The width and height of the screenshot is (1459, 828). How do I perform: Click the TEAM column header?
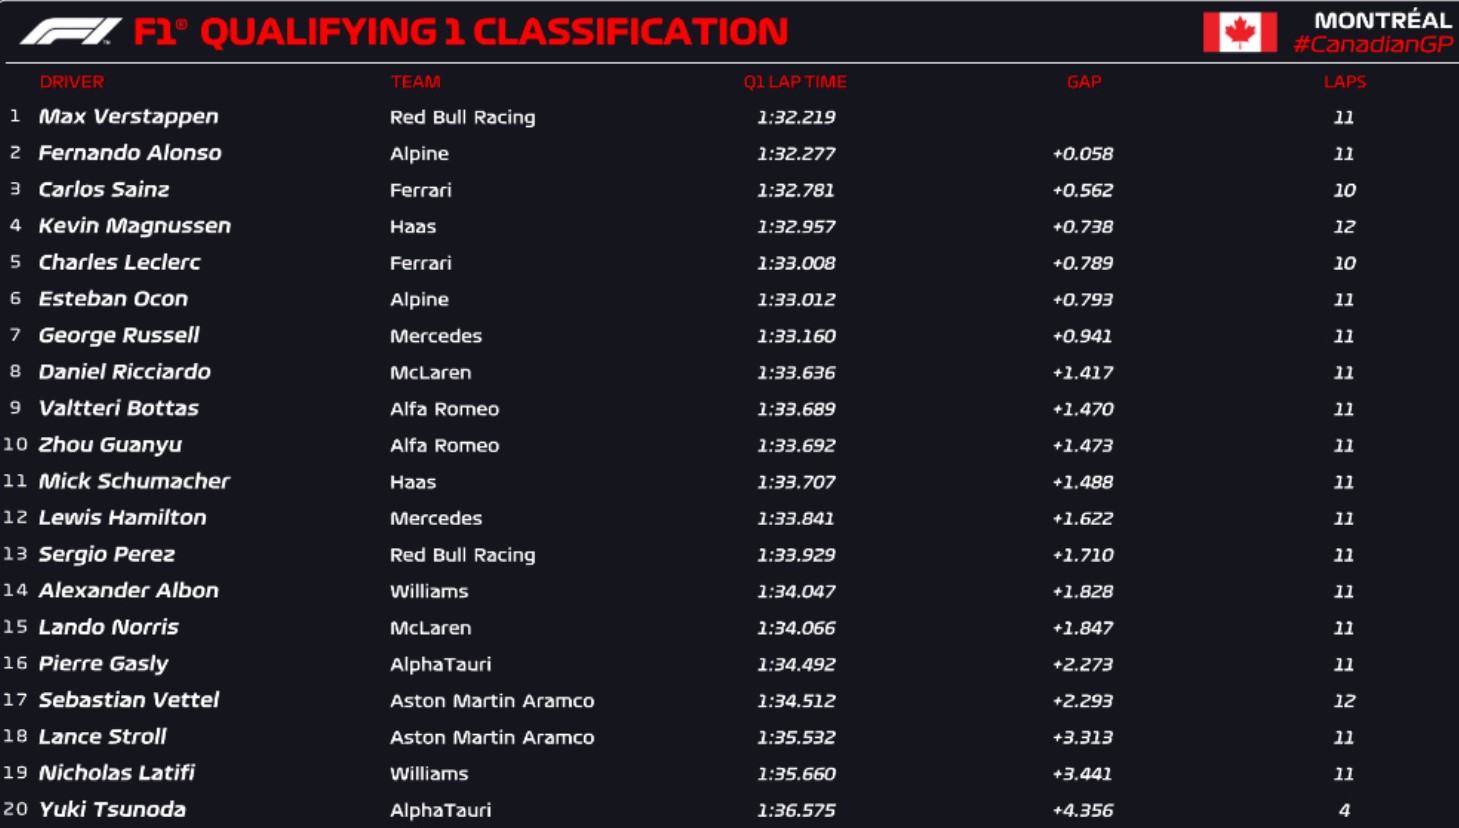(415, 82)
